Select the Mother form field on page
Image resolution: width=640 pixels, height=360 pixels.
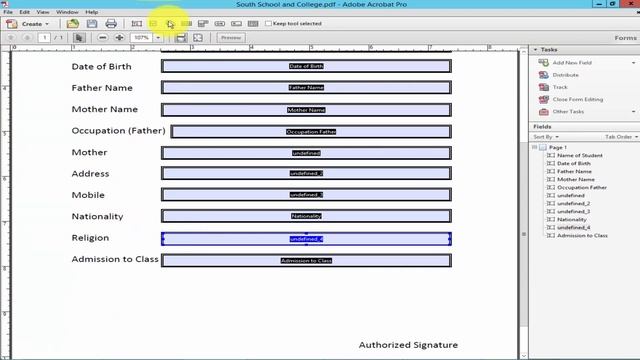306,153
